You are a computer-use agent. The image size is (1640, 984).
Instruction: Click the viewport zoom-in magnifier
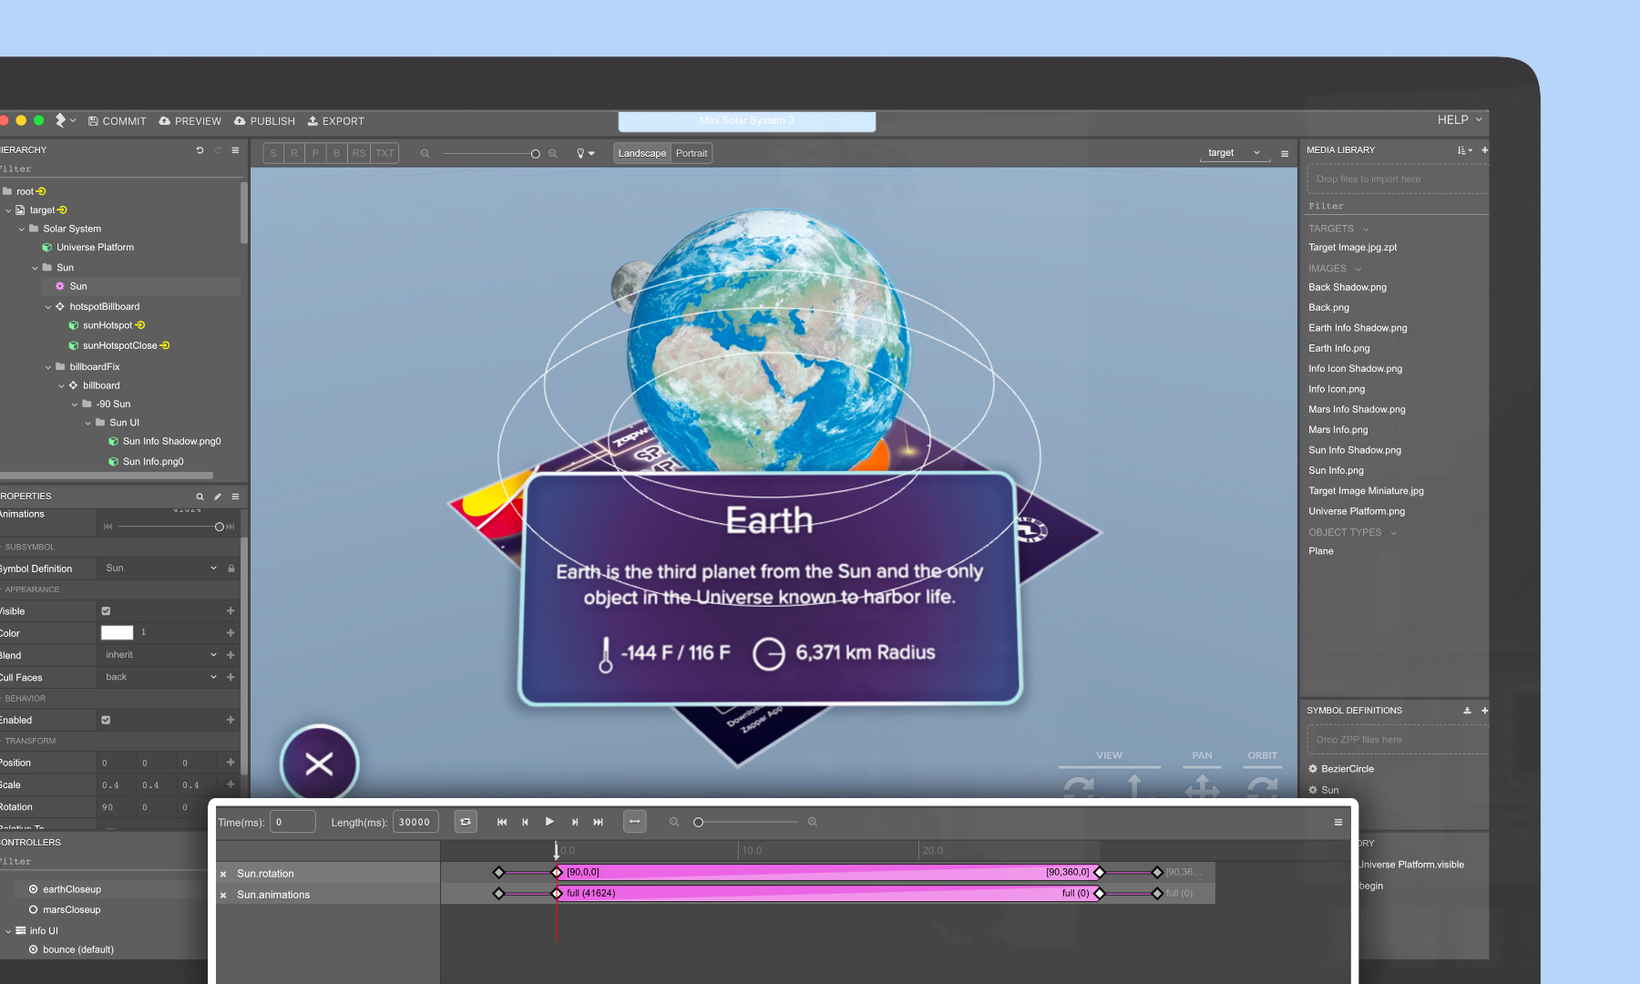553,154
